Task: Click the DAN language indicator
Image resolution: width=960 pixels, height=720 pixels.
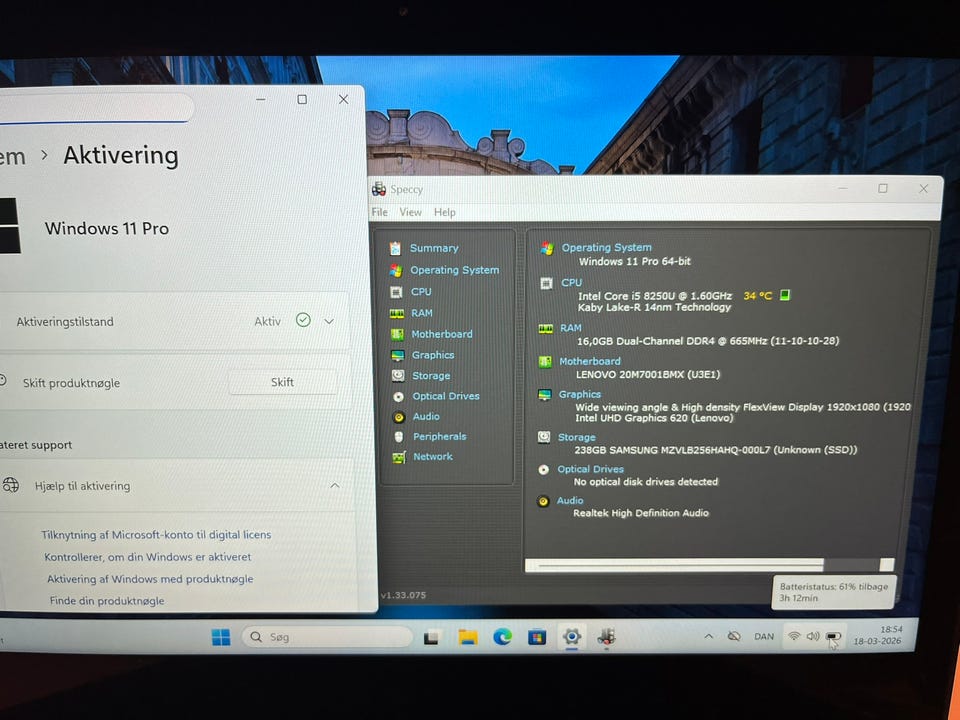Action: [764, 637]
